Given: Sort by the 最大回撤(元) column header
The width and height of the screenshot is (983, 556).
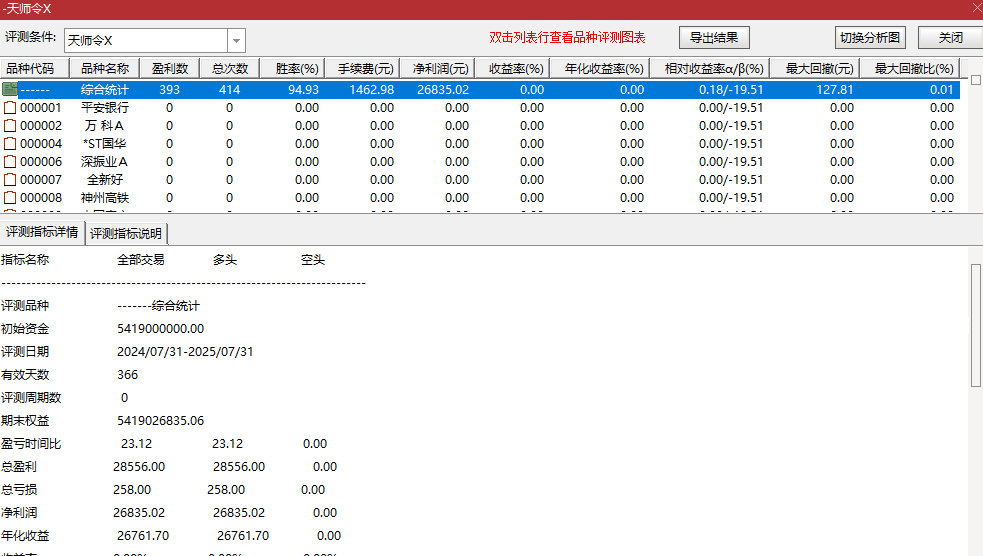Looking at the screenshot, I should (x=819, y=69).
